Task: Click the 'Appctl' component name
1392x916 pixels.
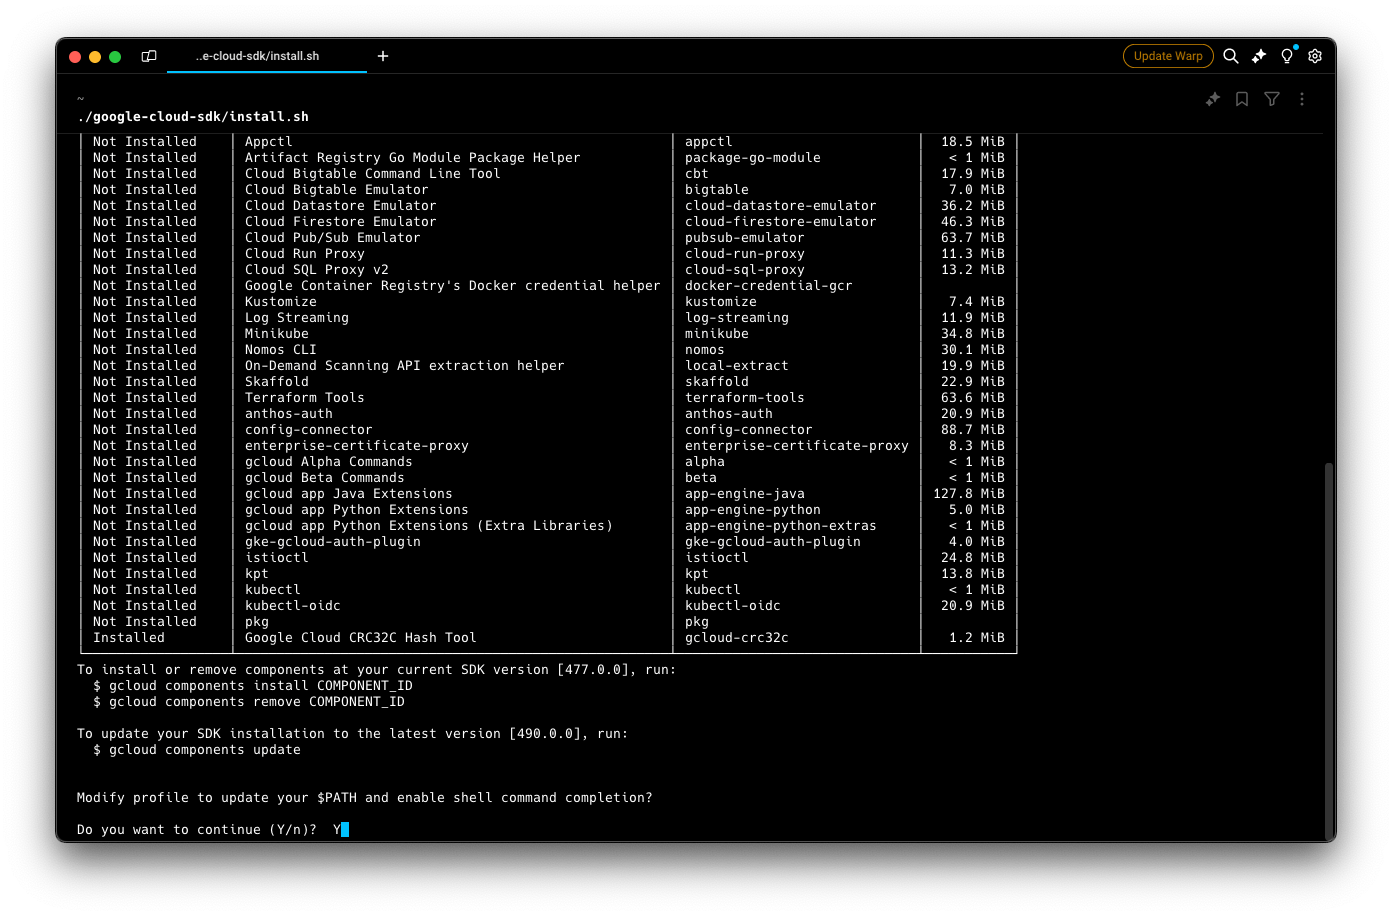Action: click(269, 142)
